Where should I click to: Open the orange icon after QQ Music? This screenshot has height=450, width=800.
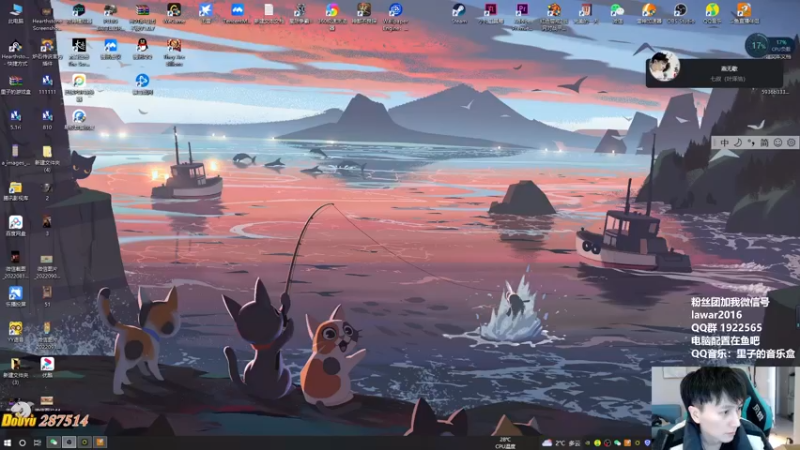[744, 13]
